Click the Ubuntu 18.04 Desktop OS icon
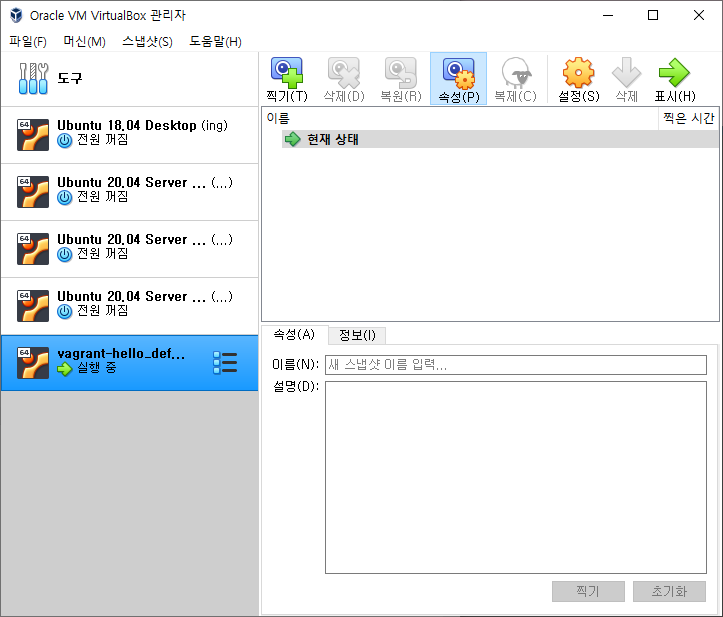Screen dimensions: 723x617 [33, 135]
